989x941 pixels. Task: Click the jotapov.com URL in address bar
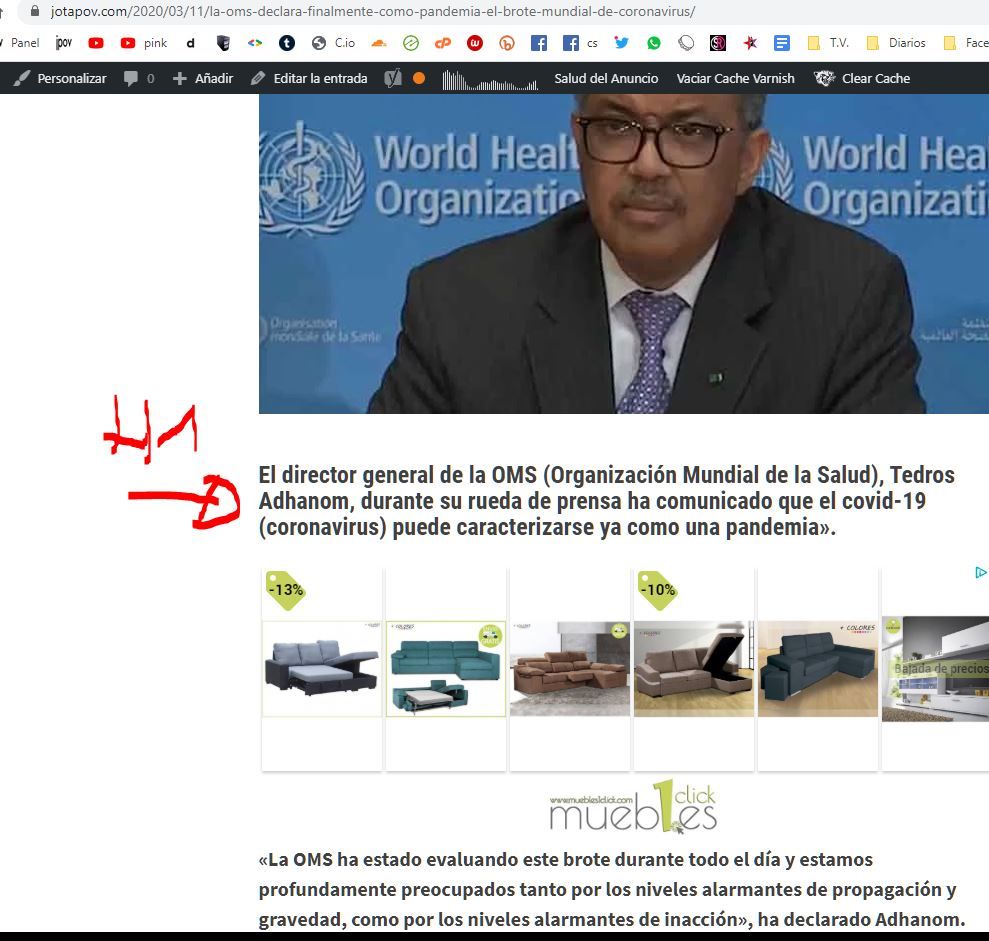373,11
